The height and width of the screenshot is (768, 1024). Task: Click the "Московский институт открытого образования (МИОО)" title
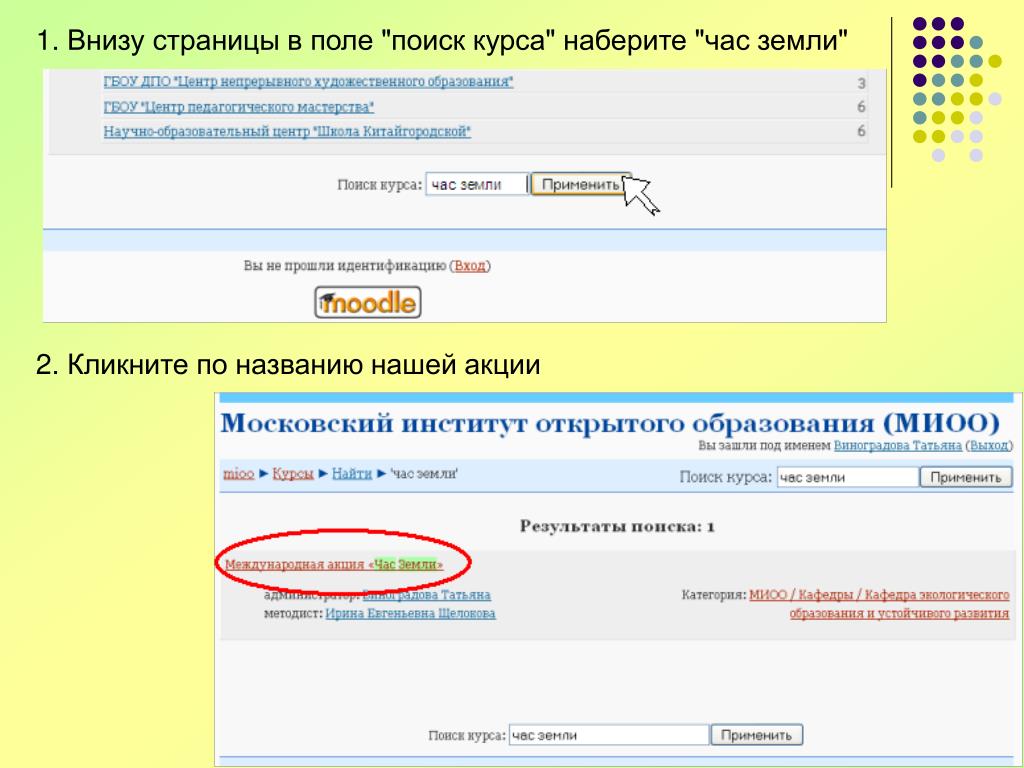(610, 423)
